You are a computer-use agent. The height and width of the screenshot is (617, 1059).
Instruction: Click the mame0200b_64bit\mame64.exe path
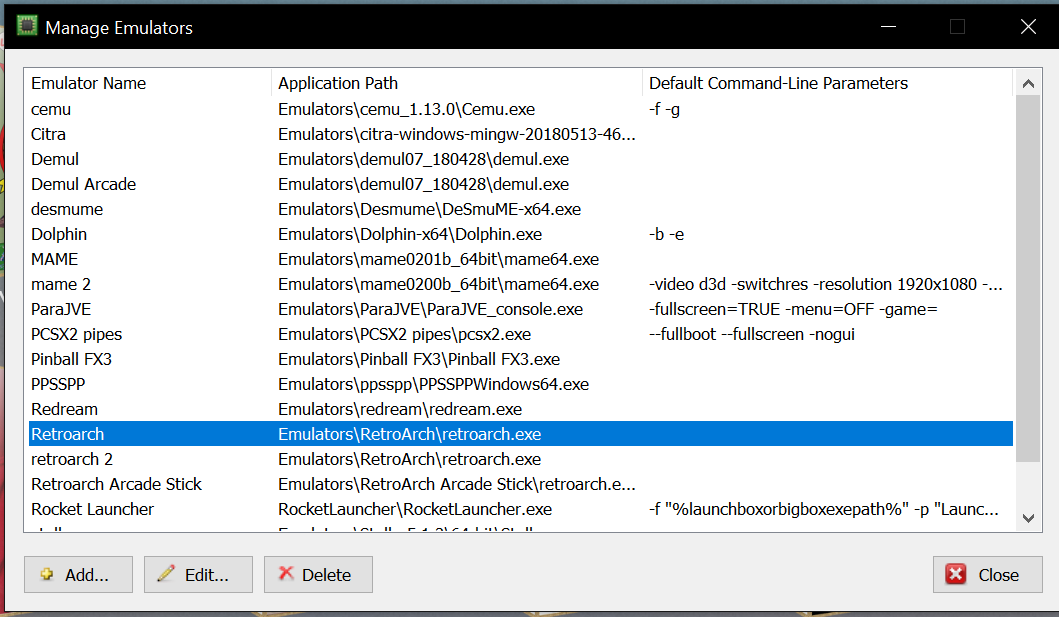[438, 284]
